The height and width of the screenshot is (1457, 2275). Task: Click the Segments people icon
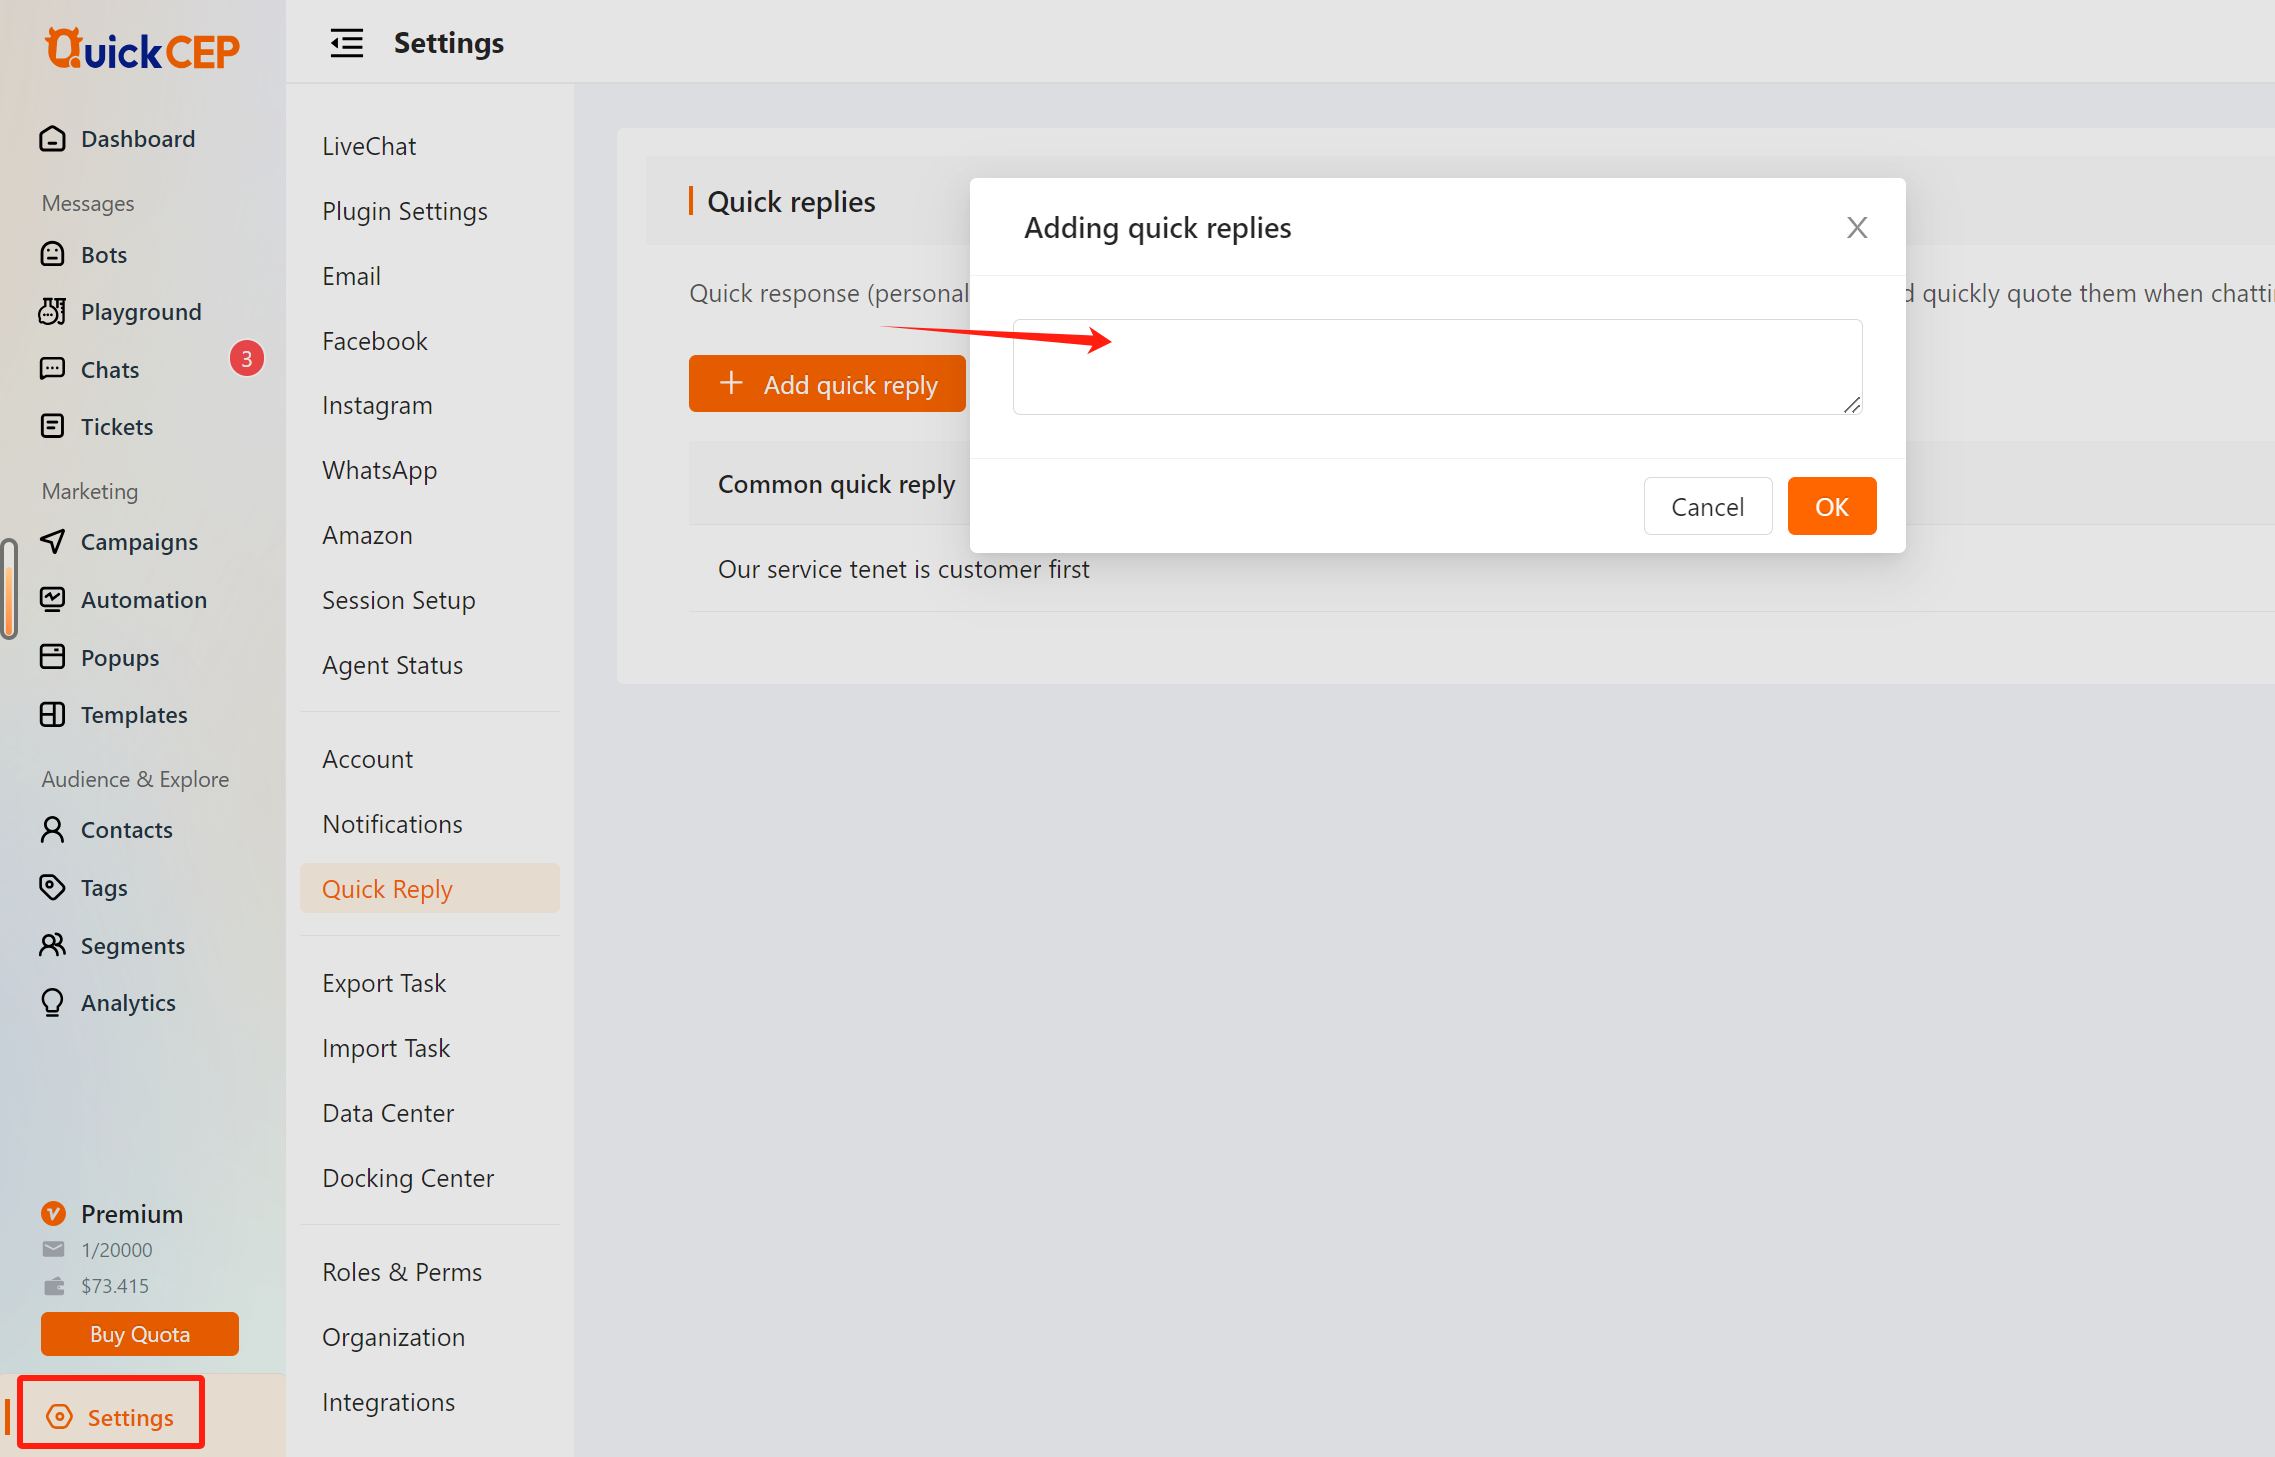tap(52, 945)
